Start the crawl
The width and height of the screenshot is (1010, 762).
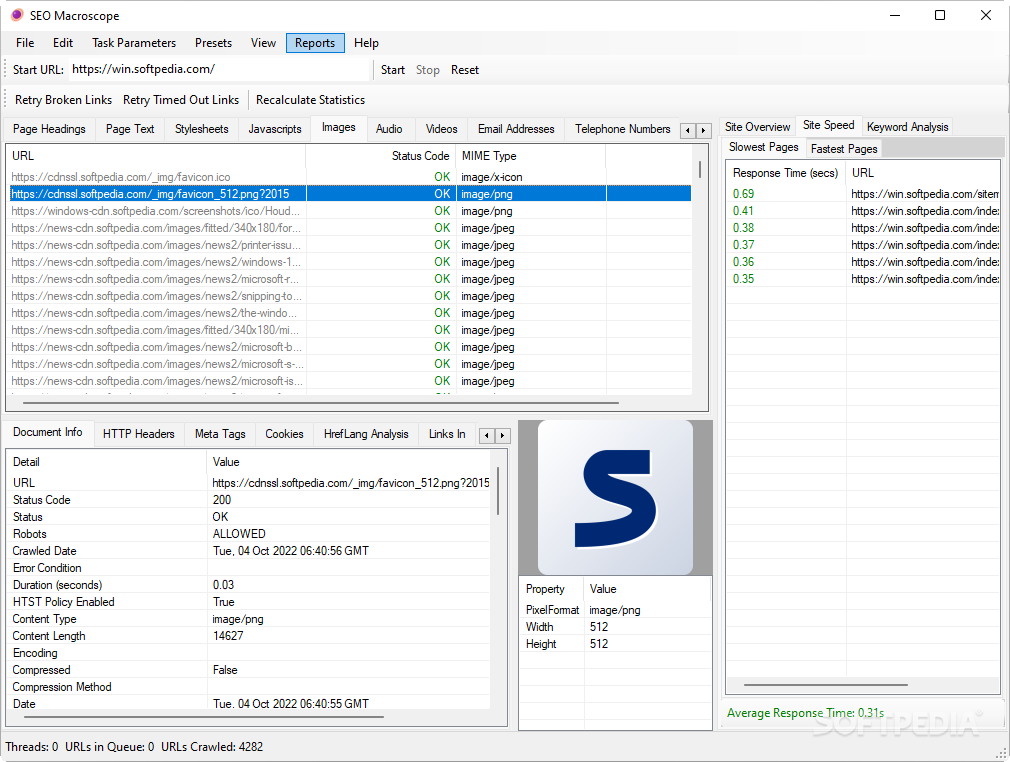click(x=392, y=70)
